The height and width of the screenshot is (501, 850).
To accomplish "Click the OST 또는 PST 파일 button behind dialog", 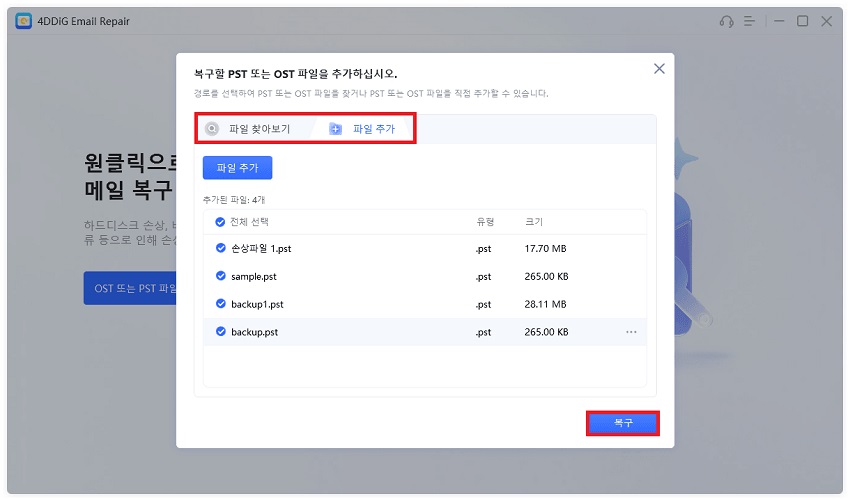I will click(130, 288).
